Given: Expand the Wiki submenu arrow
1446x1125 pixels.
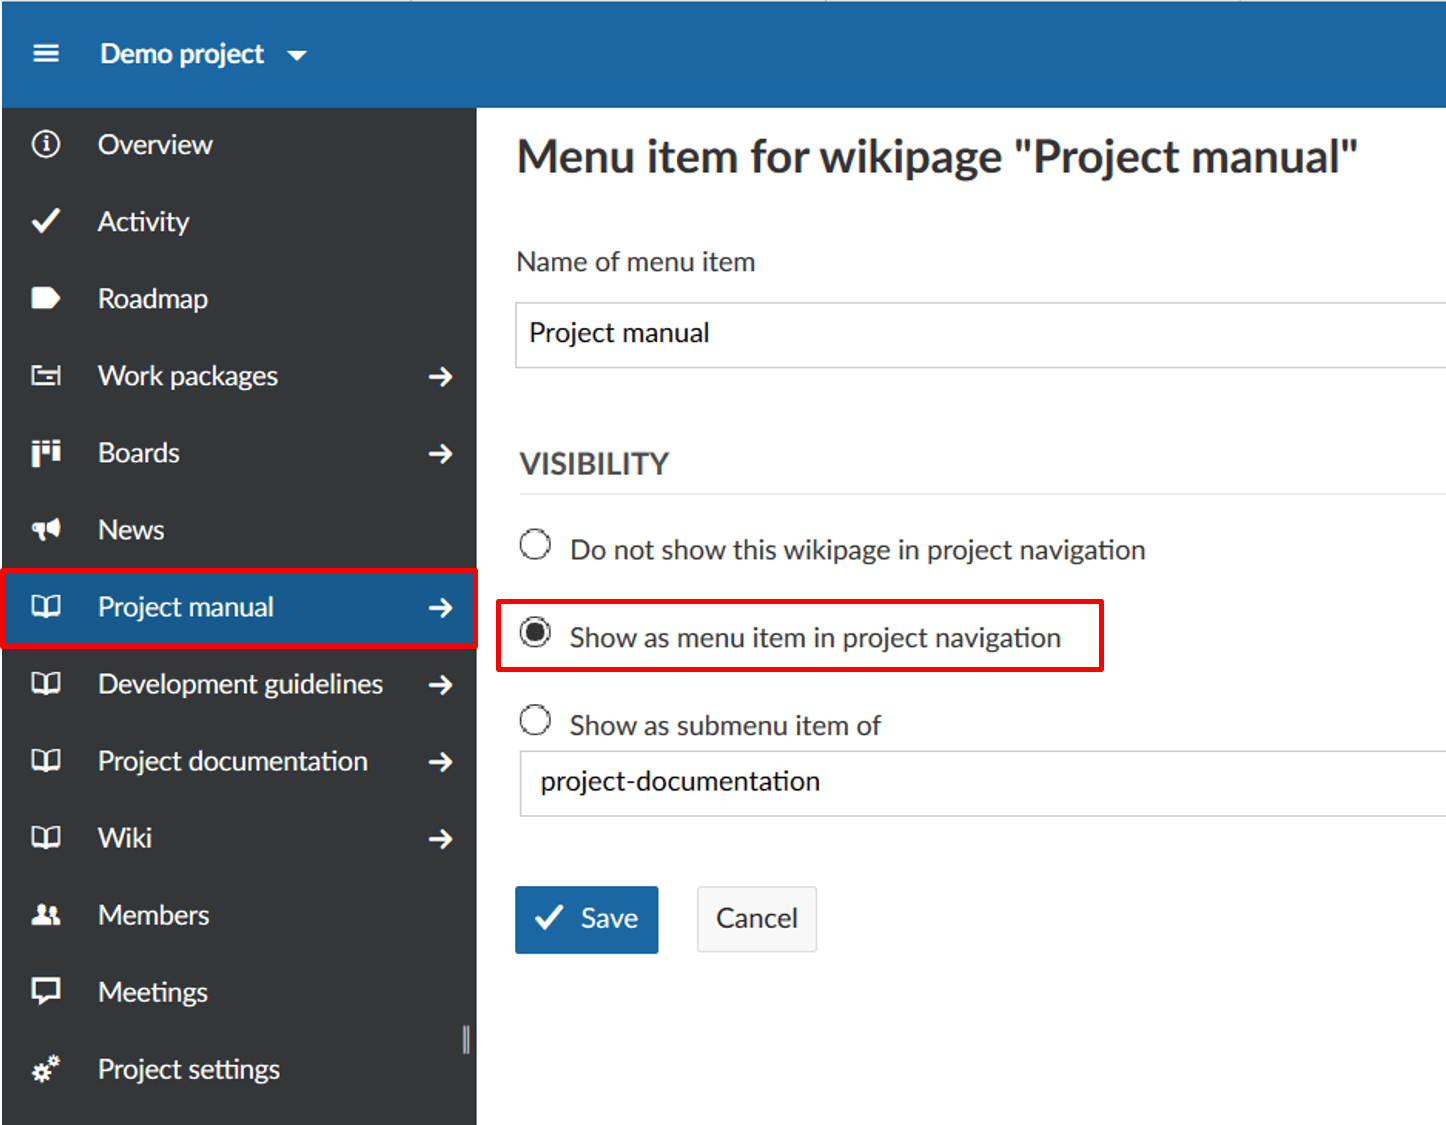Looking at the screenshot, I should point(440,839).
